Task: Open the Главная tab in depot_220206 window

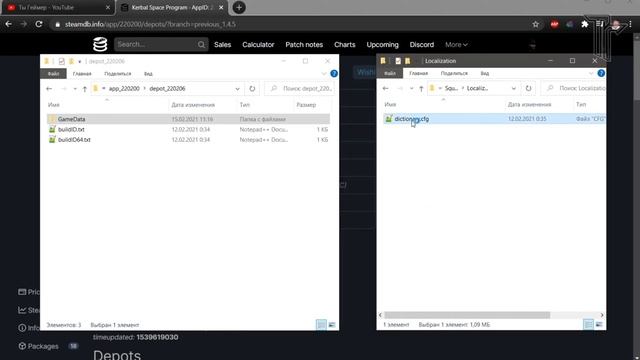Action: click(82, 73)
